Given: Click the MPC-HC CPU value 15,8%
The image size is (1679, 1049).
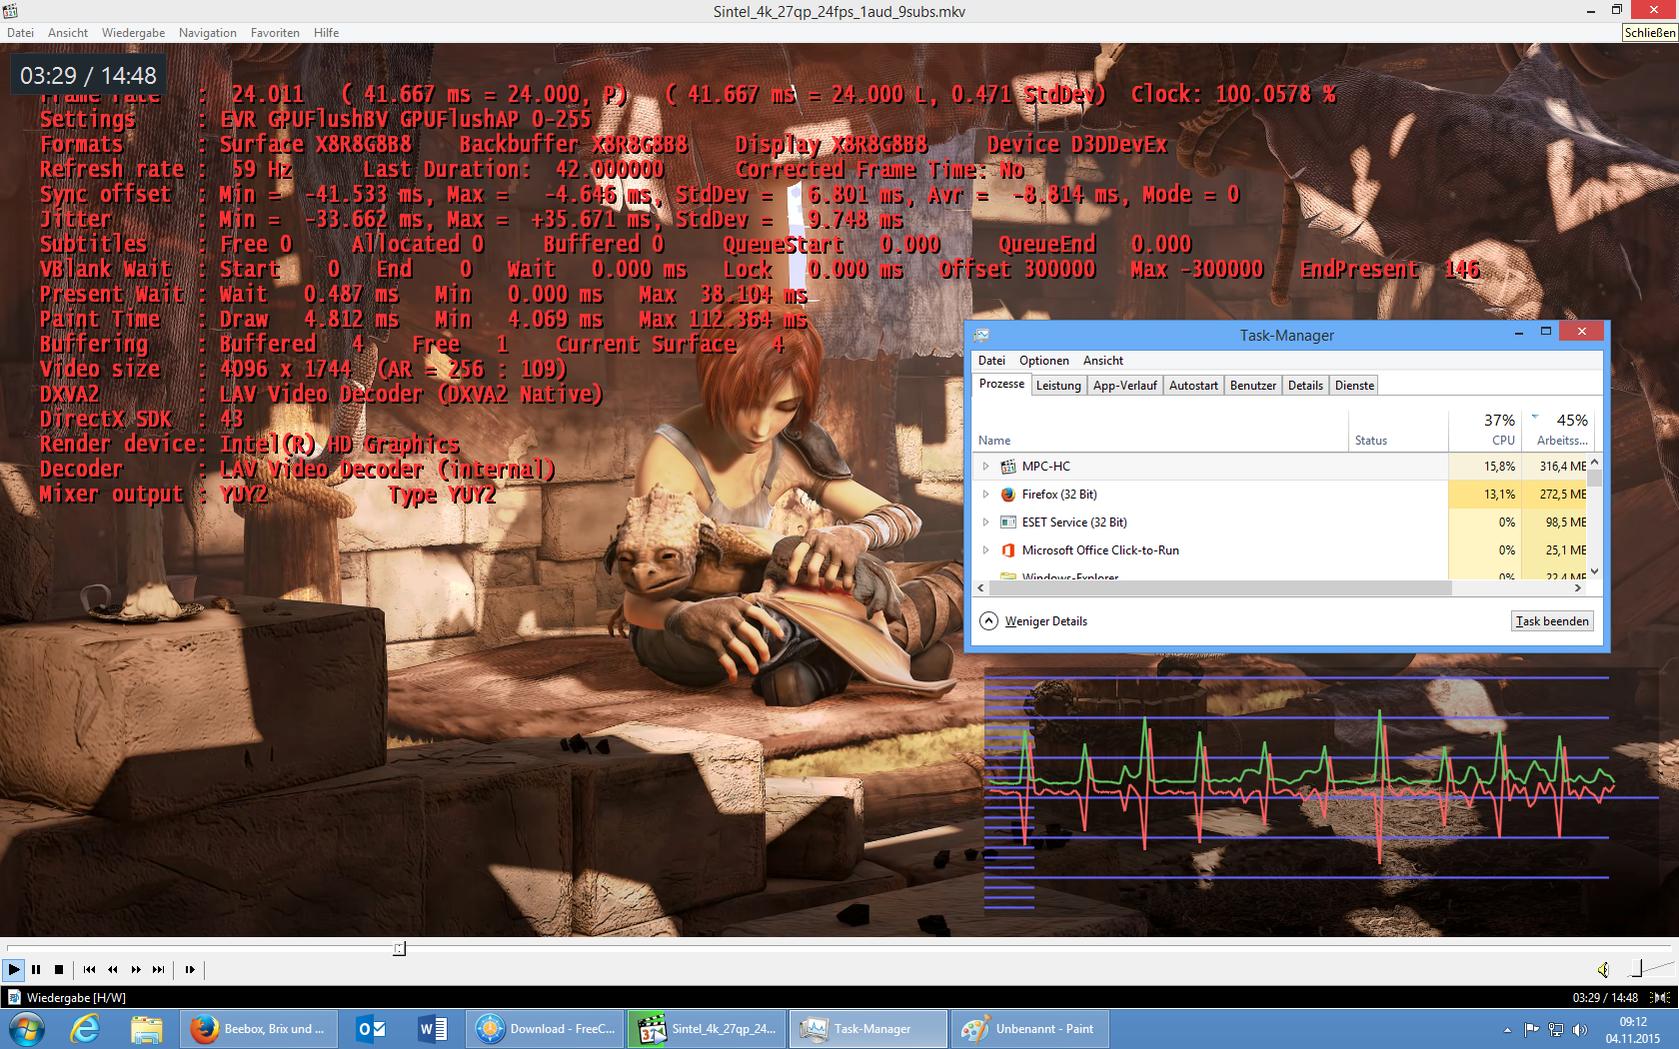Looking at the screenshot, I should pyautogui.click(x=1499, y=466).
